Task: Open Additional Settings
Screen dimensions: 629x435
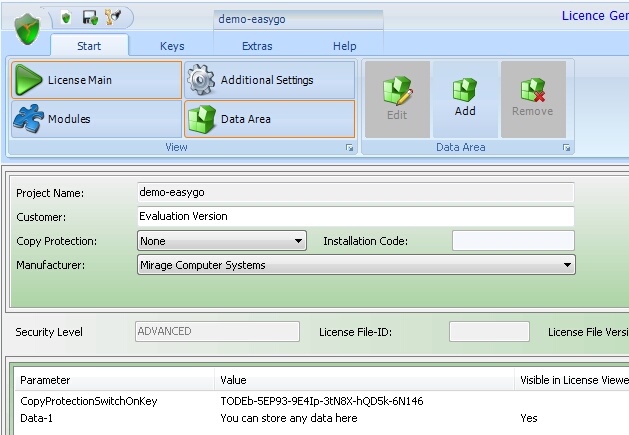Action: tap(269, 80)
